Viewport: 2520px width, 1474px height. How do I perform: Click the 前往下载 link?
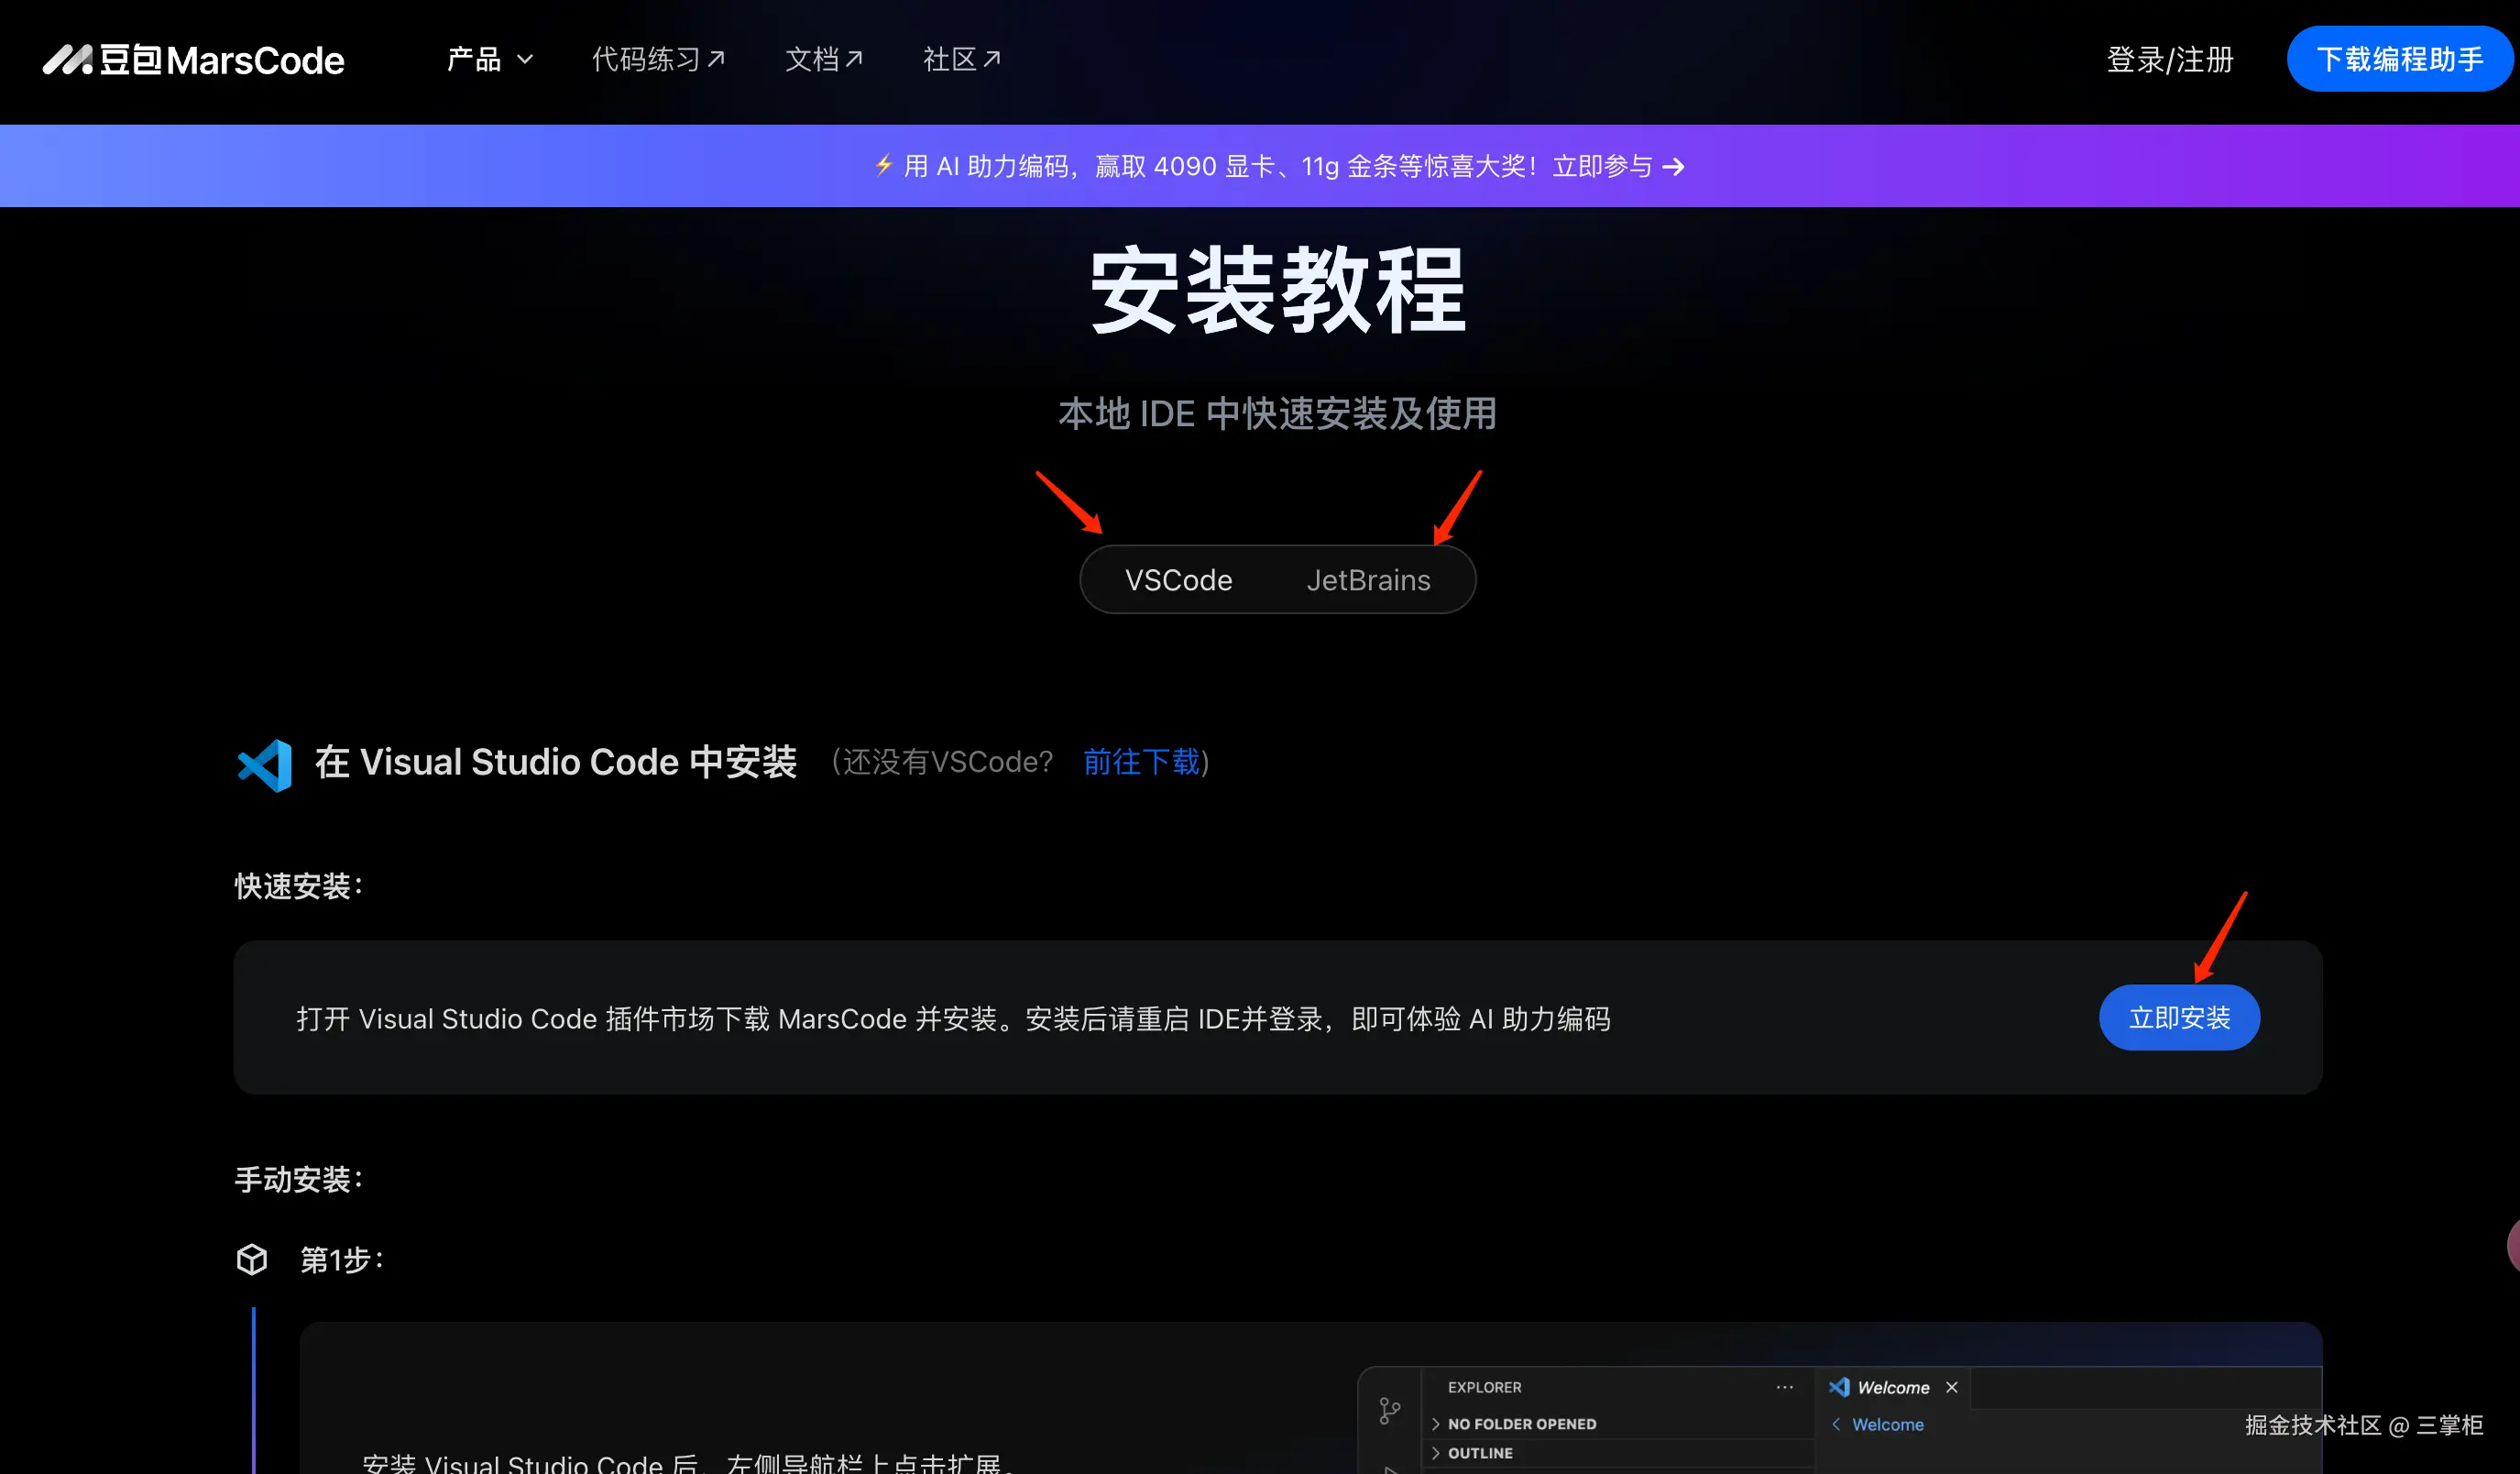tap(1141, 763)
